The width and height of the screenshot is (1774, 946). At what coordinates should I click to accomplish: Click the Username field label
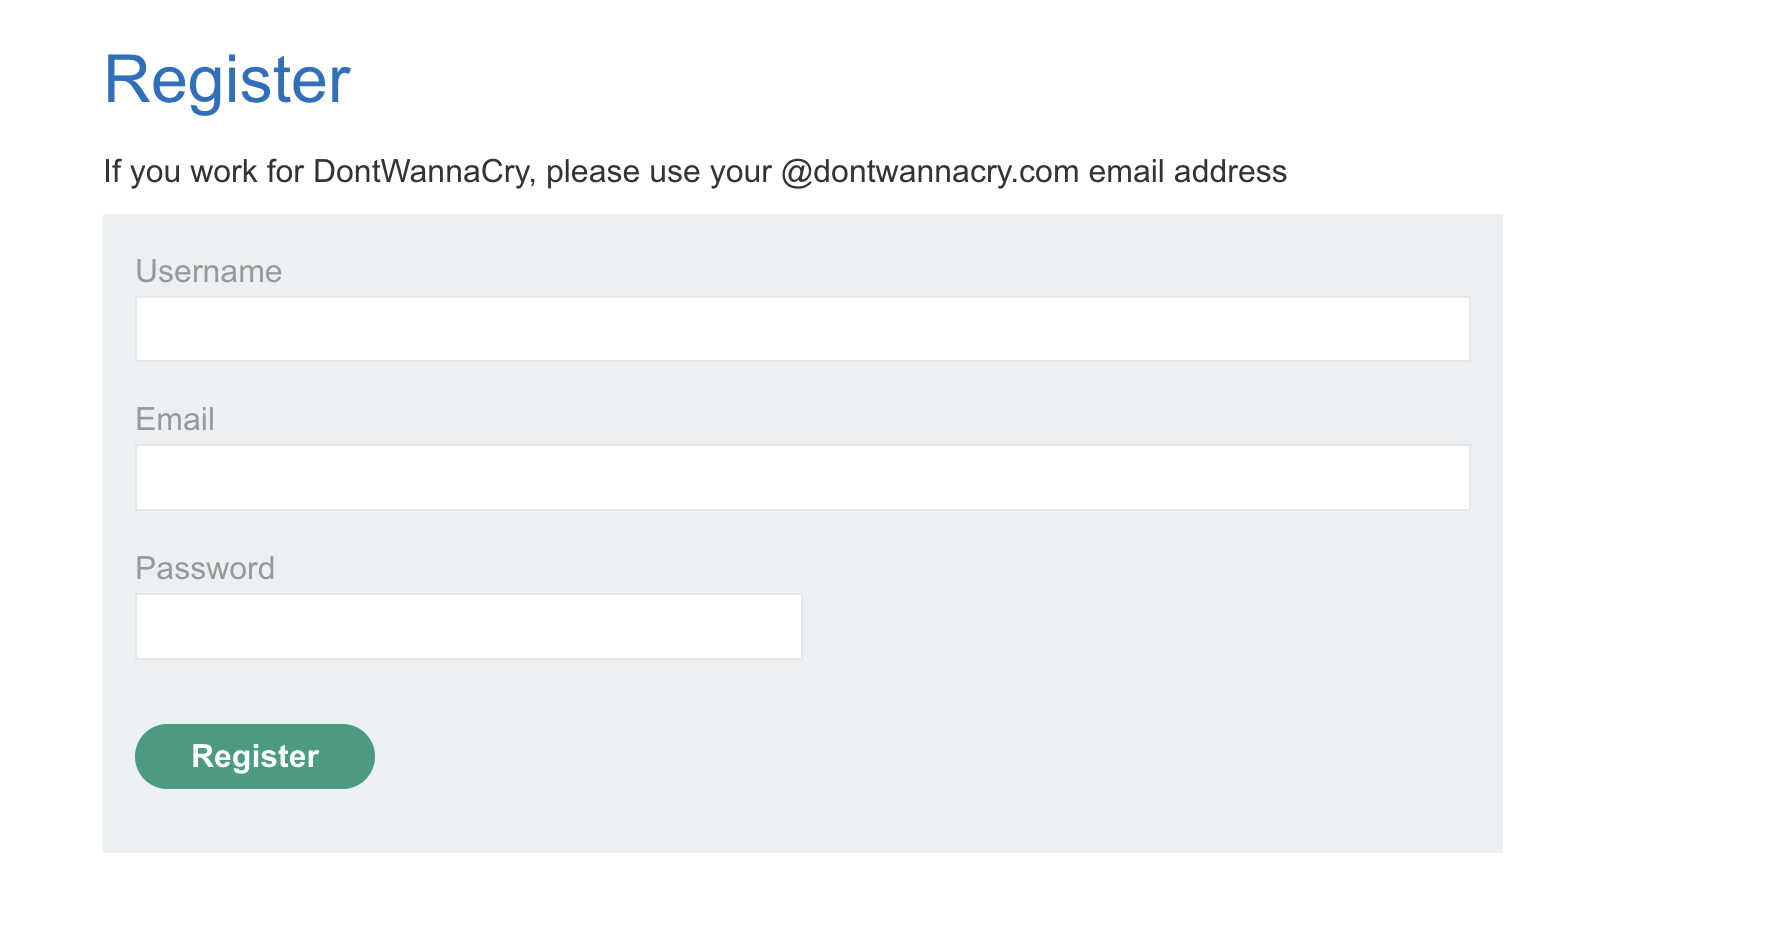point(208,271)
